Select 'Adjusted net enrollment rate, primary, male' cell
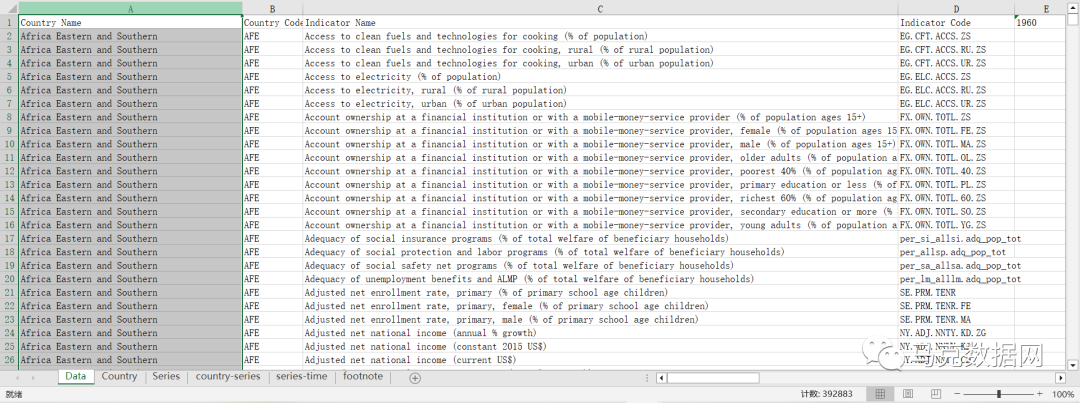This screenshot has height=403, width=1080. [600, 319]
